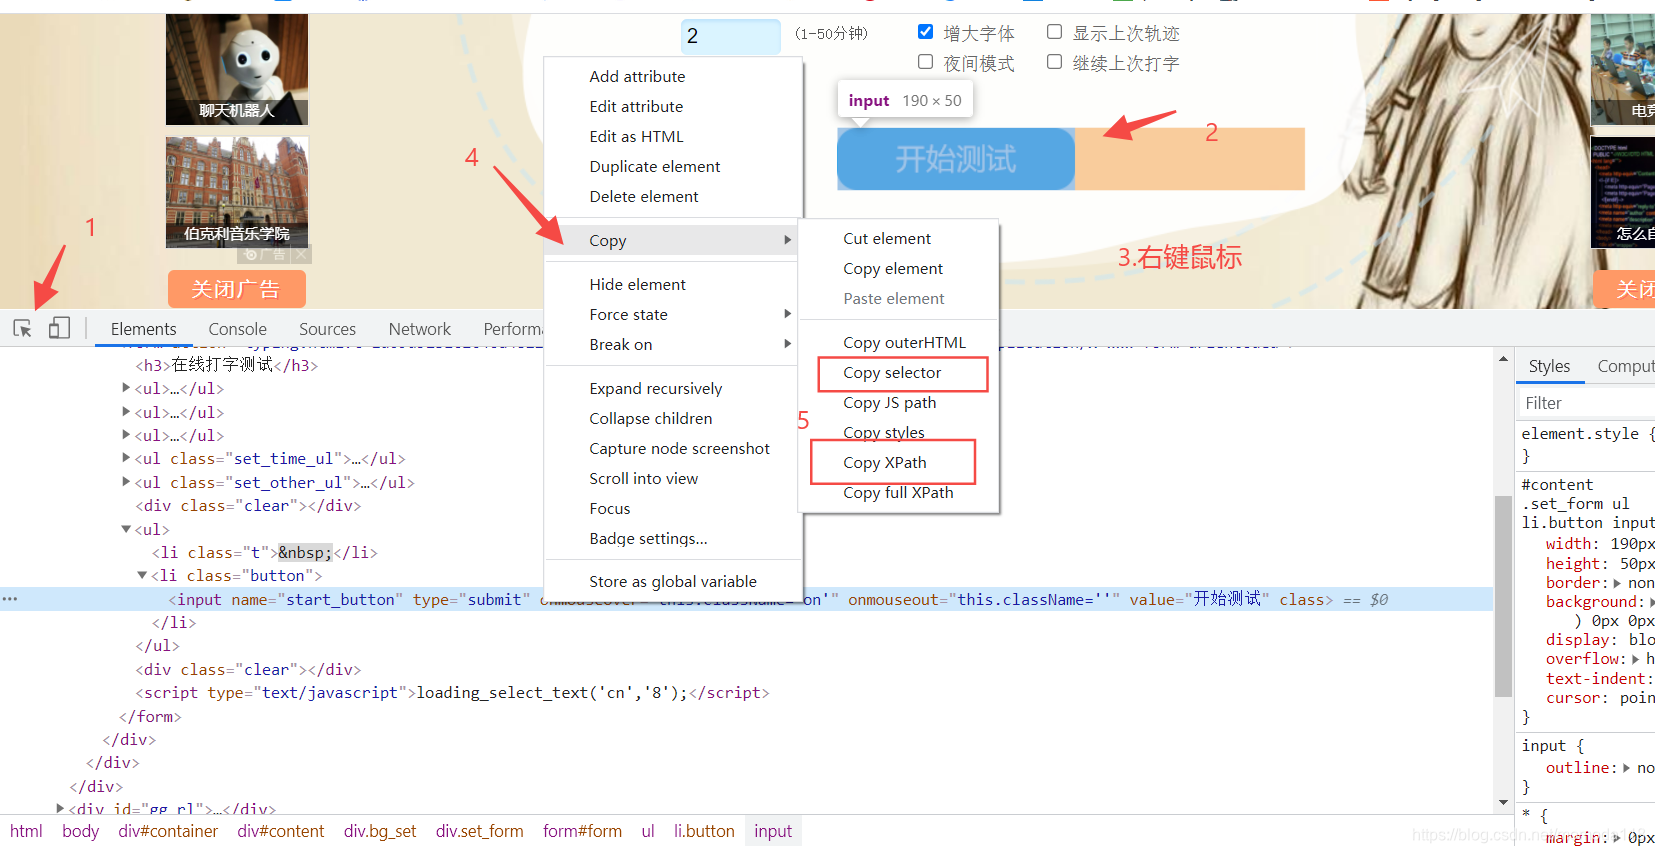
Task: Click the Styles pane scroll-up arrow
Action: [1503, 358]
